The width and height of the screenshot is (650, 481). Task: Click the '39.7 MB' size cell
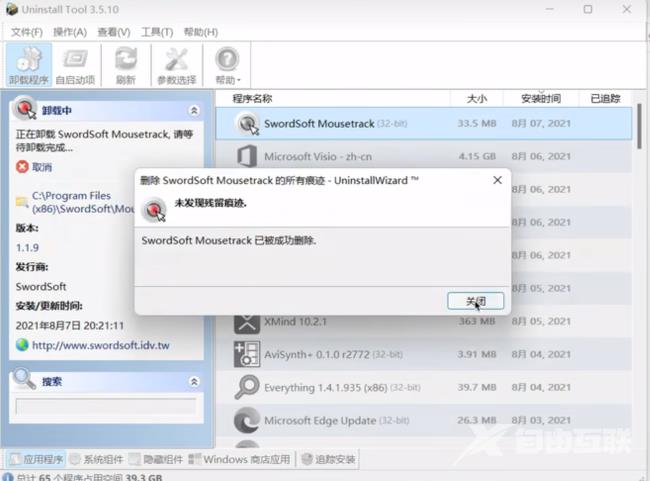(x=477, y=387)
